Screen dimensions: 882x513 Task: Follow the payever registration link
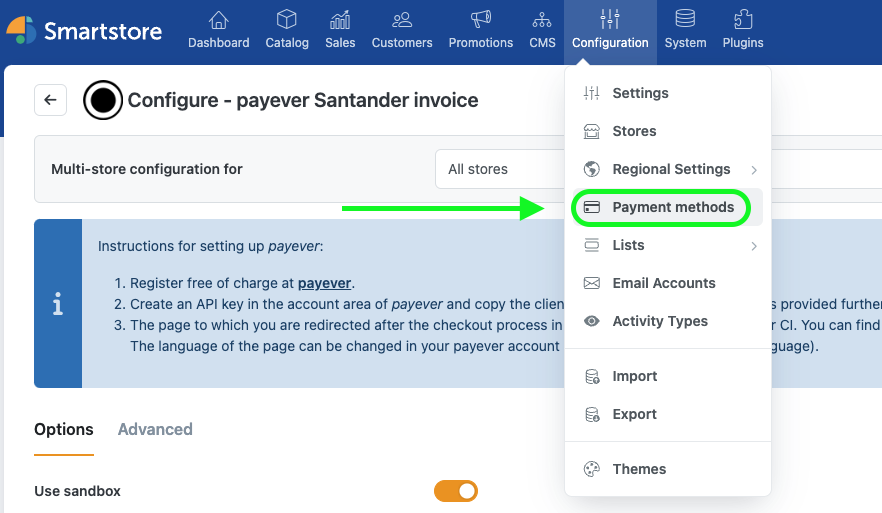click(325, 283)
